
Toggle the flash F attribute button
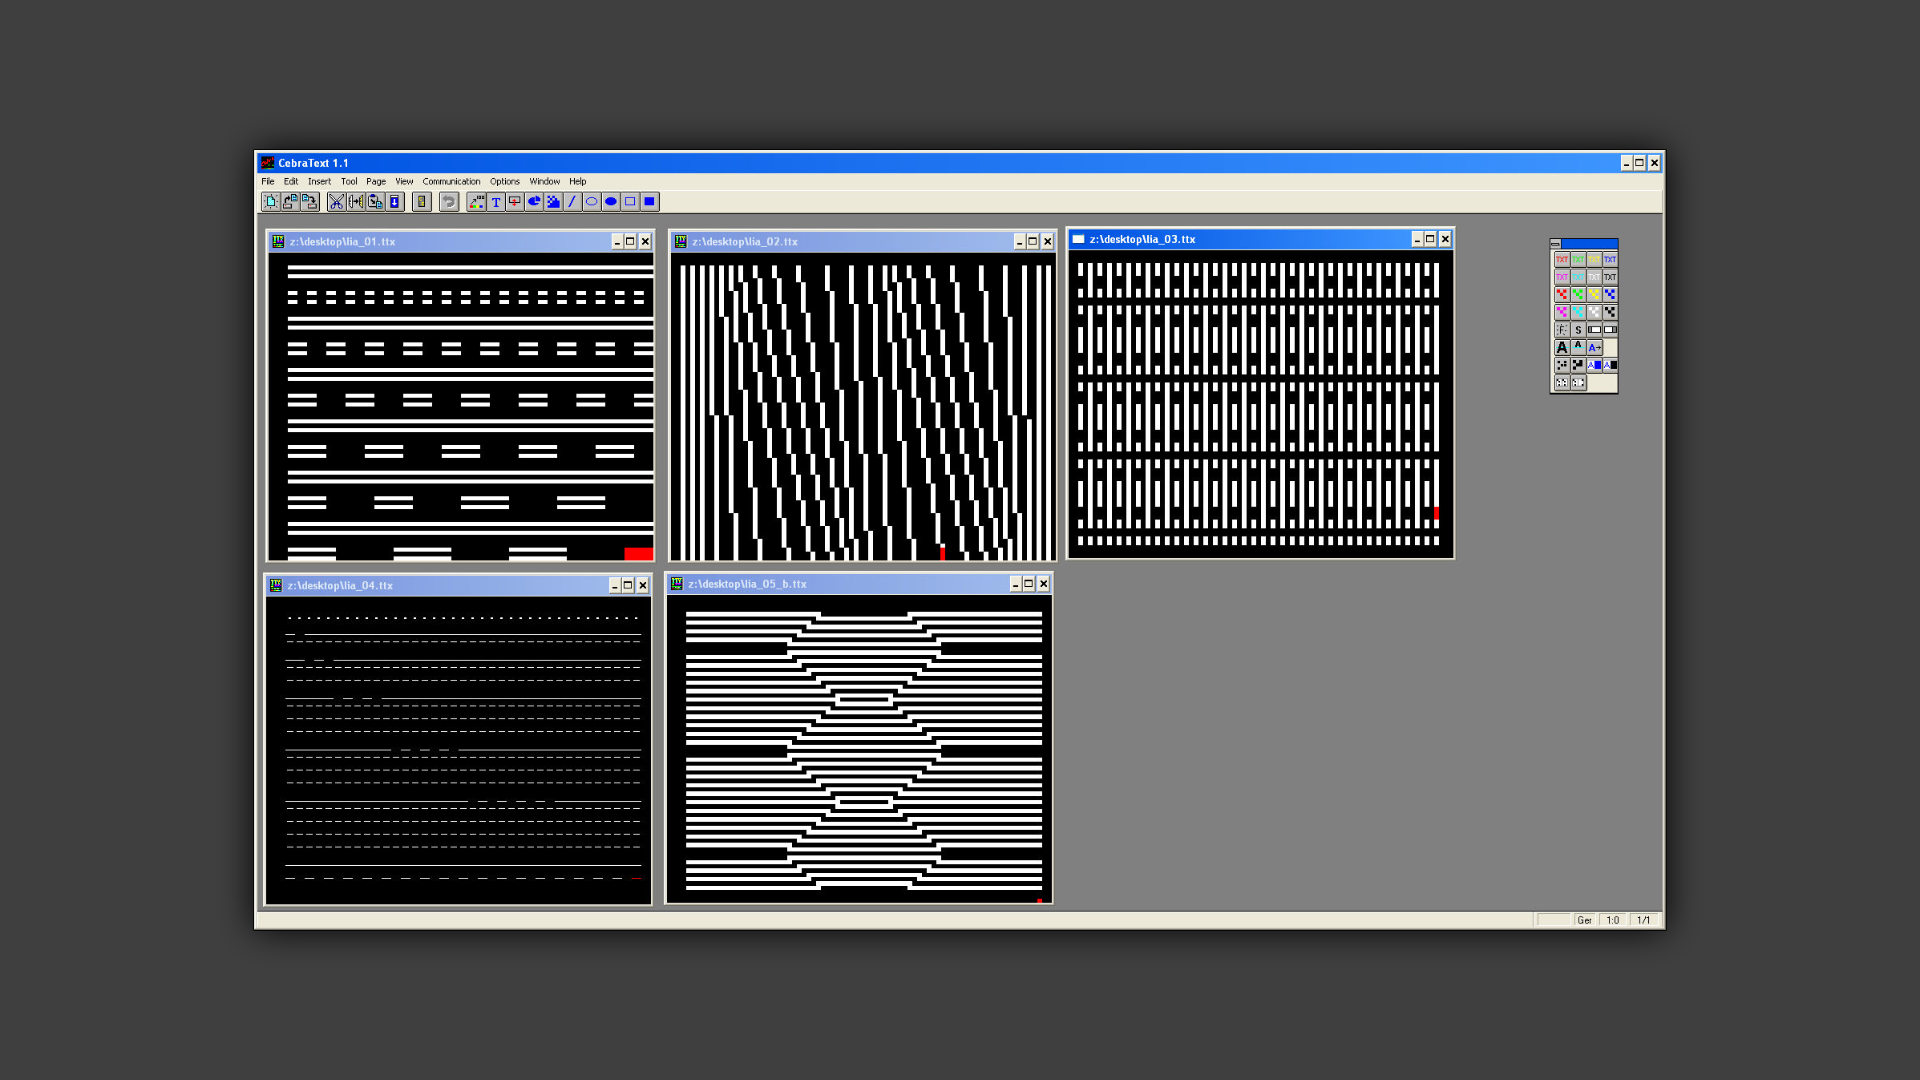(x=1561, y=330)
